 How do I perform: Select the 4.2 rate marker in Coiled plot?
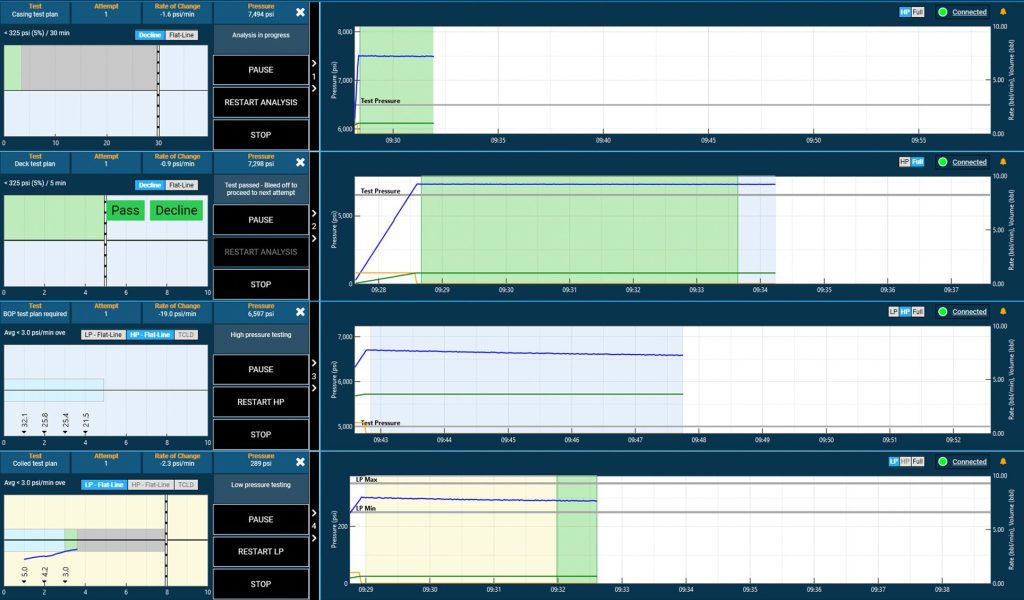[44, 574]
